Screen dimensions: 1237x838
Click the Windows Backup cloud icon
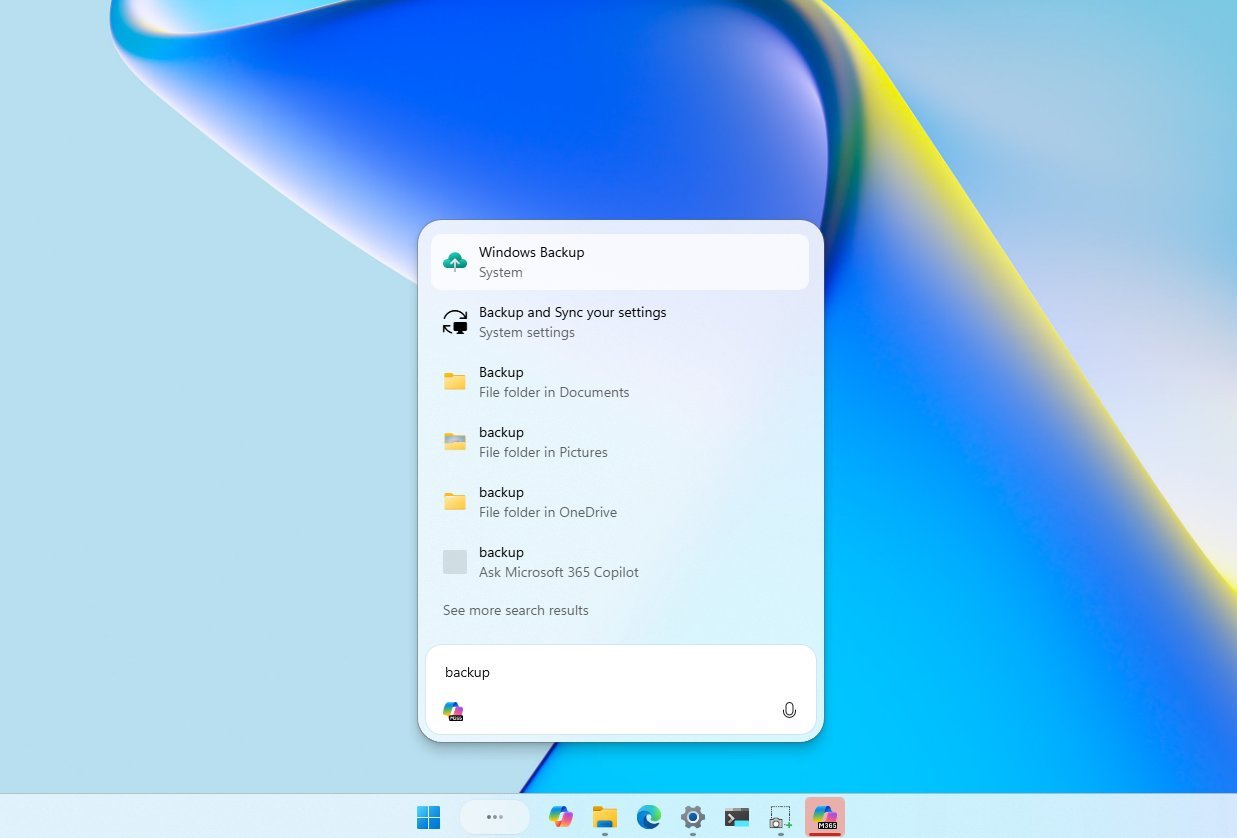(x=455, y=261)
